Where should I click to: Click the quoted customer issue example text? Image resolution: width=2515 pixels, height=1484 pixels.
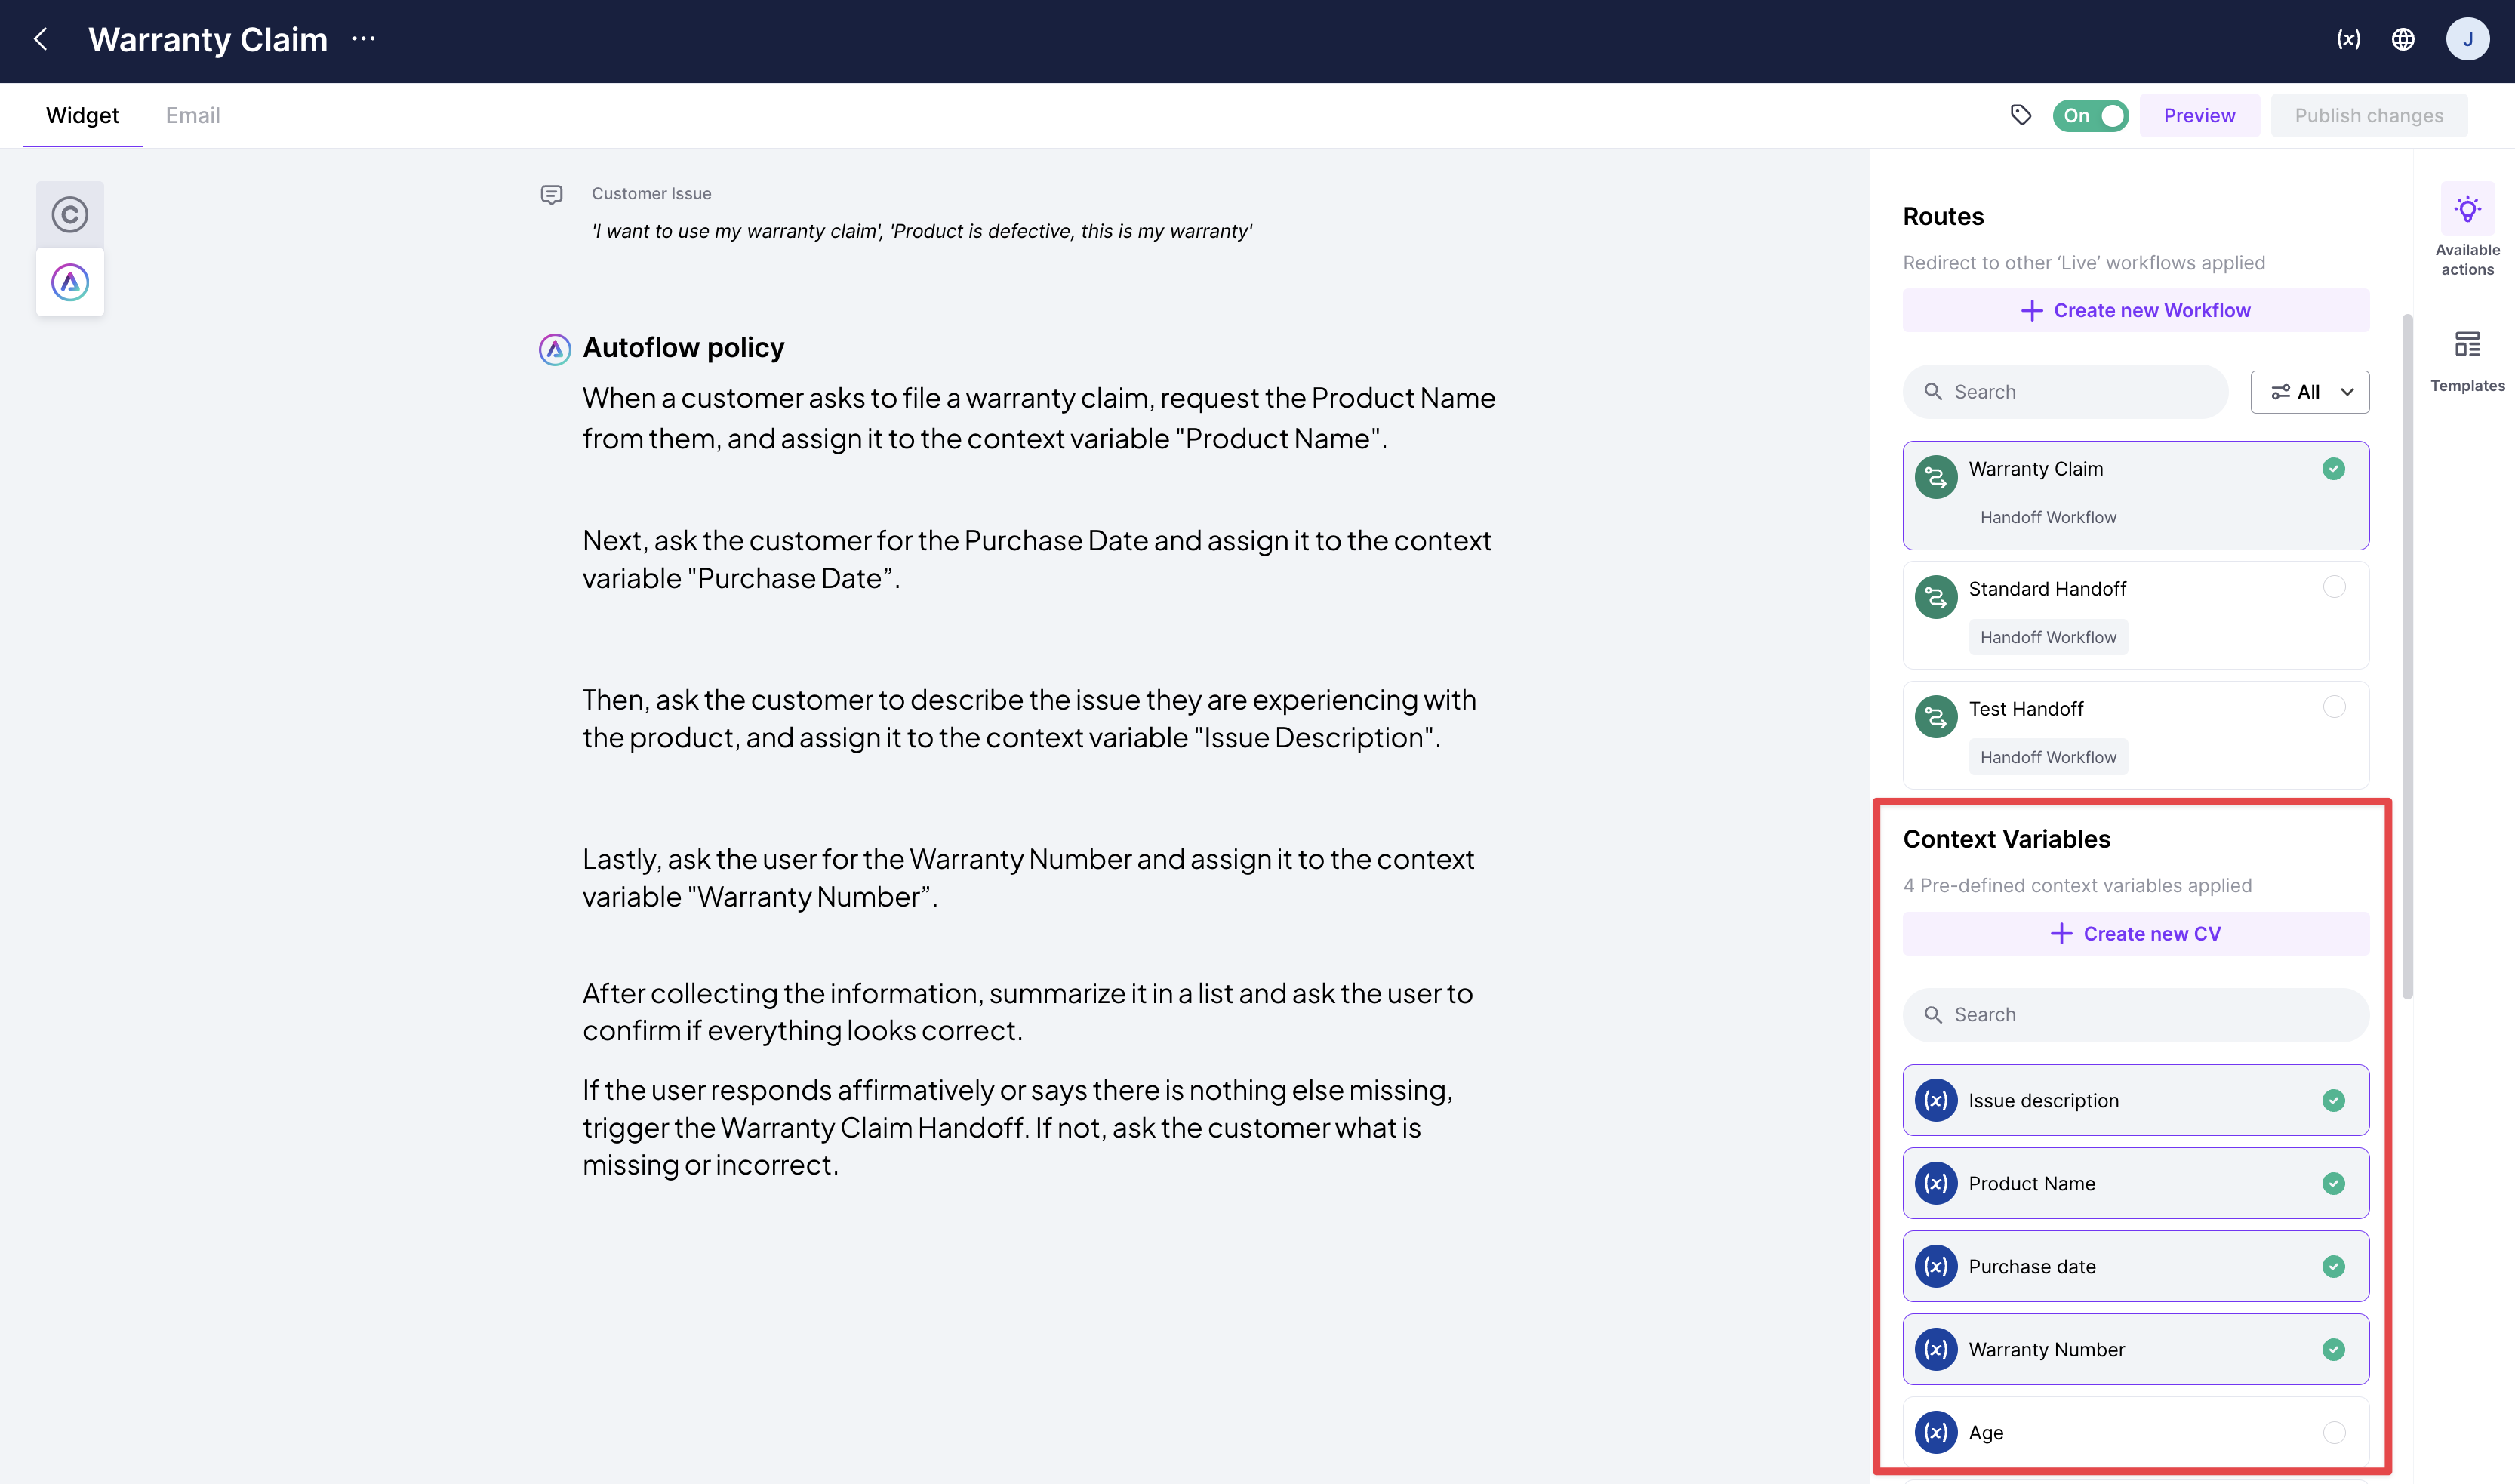coord(921,231)
